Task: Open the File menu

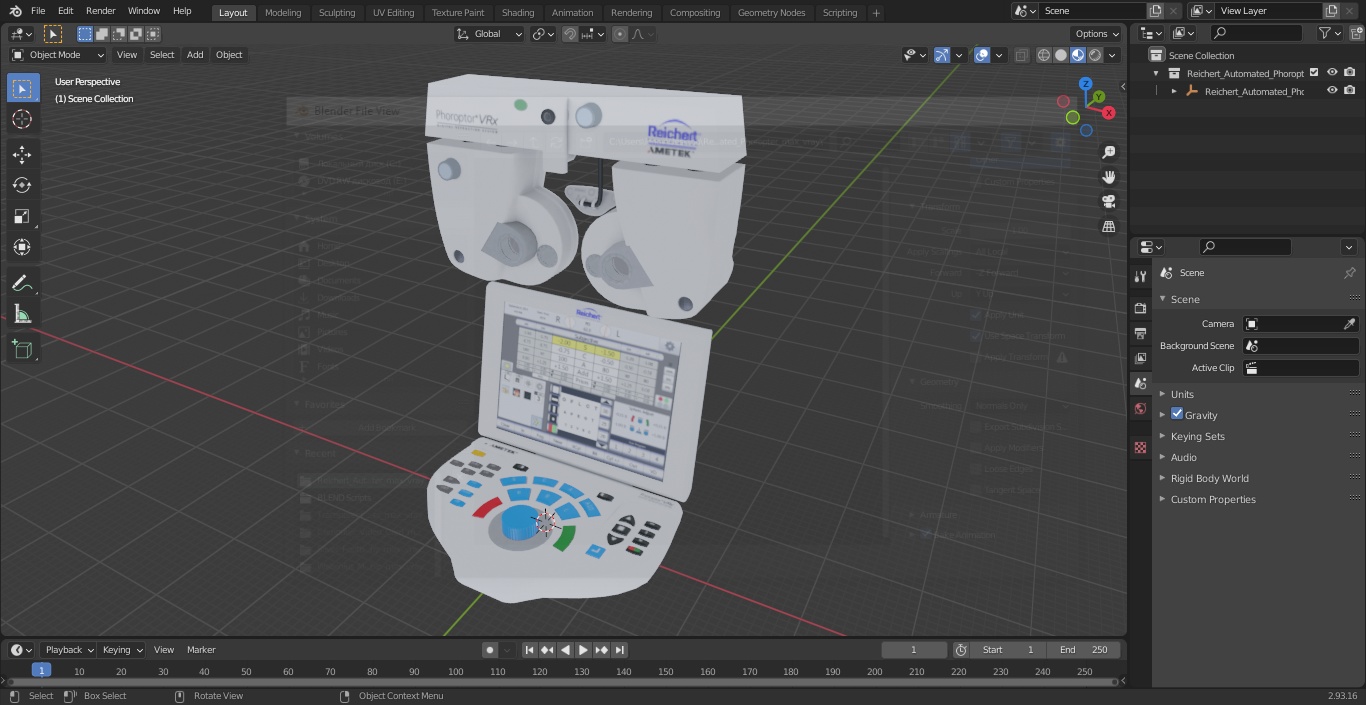Action: pos(38,11)
